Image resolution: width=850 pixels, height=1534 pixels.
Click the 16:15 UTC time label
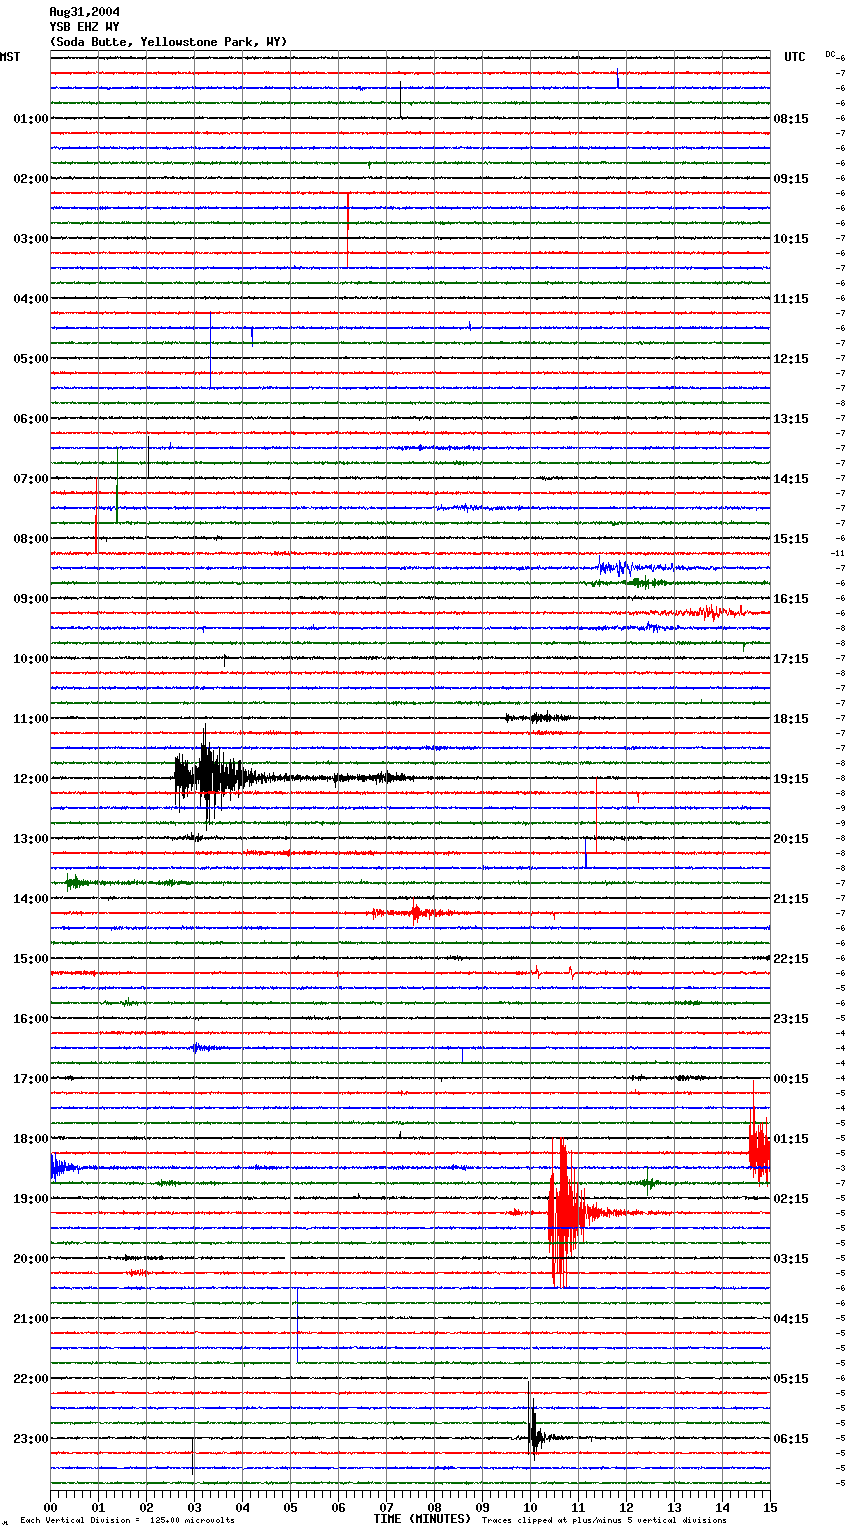coord(791,599)
